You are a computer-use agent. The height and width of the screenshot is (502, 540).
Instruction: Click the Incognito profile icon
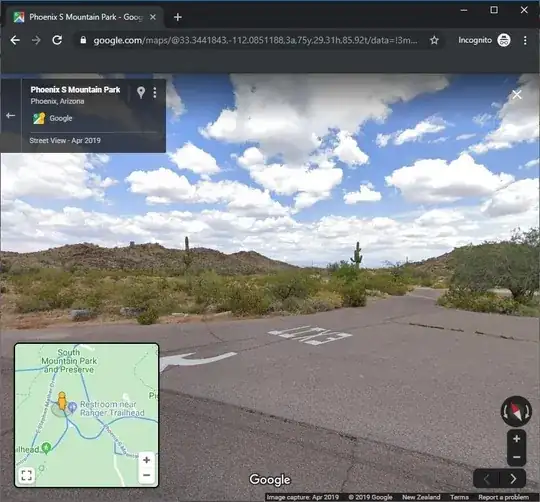coord(503,40)
